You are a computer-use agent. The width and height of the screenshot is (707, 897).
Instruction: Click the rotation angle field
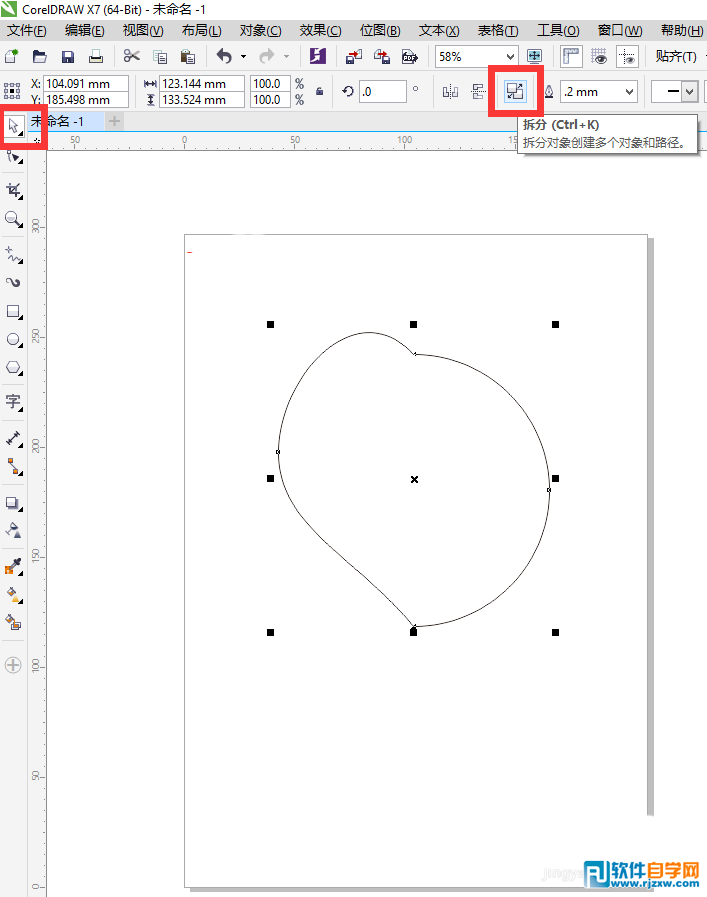point(383,92)
